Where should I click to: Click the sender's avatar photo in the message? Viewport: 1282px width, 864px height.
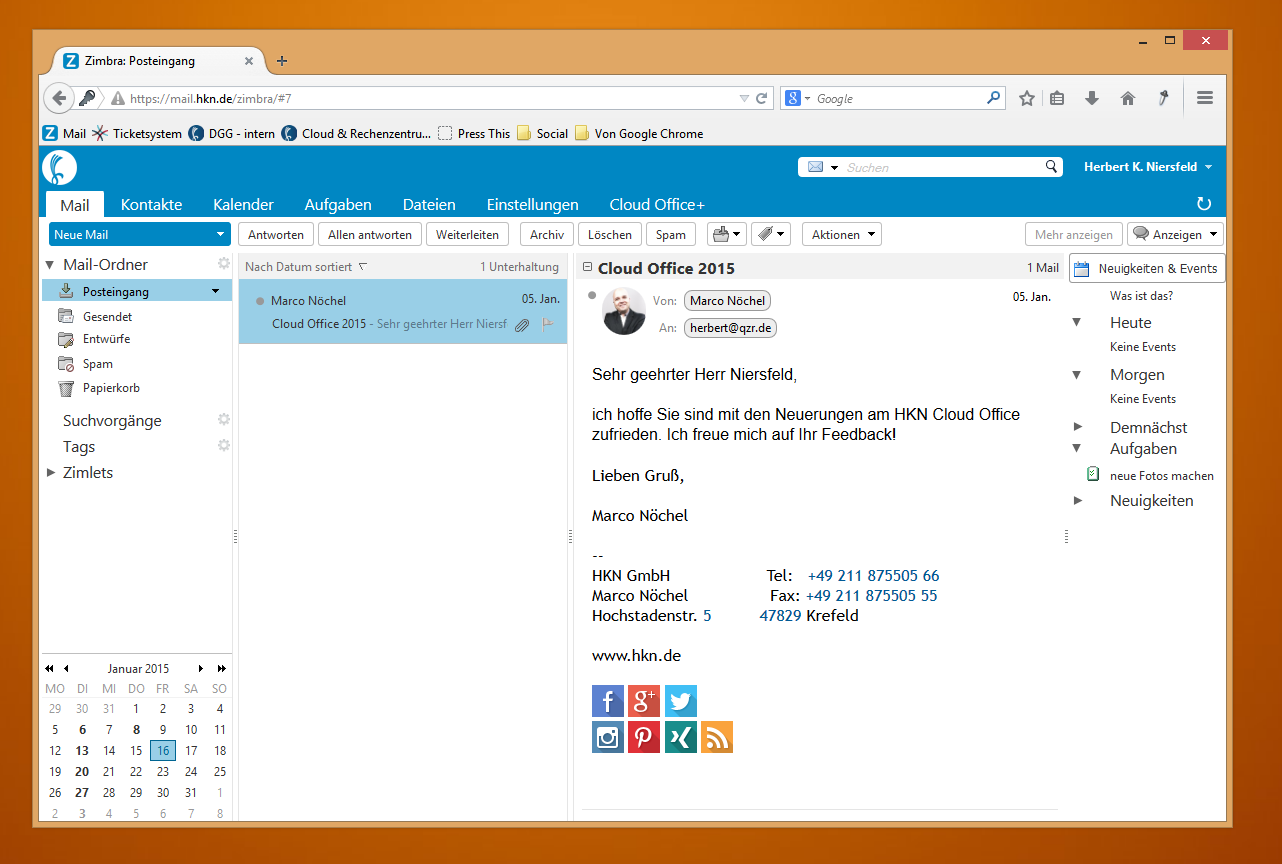point(624,311)
